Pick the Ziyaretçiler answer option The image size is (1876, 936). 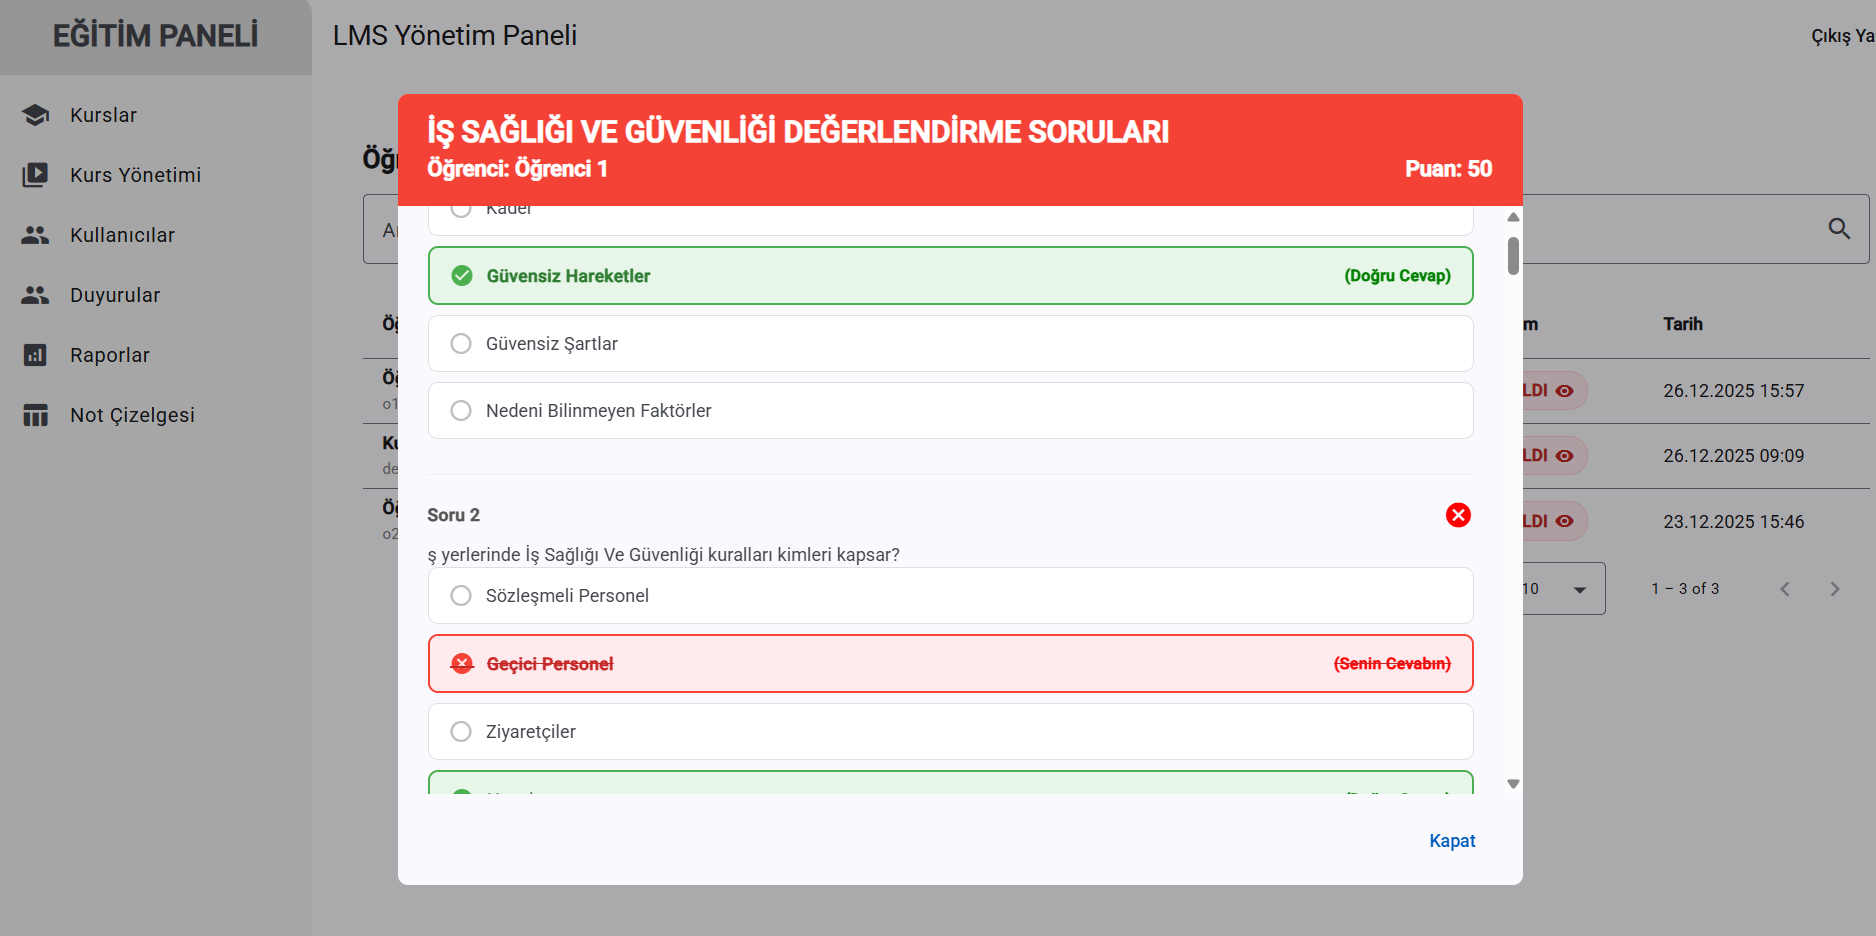461,732
